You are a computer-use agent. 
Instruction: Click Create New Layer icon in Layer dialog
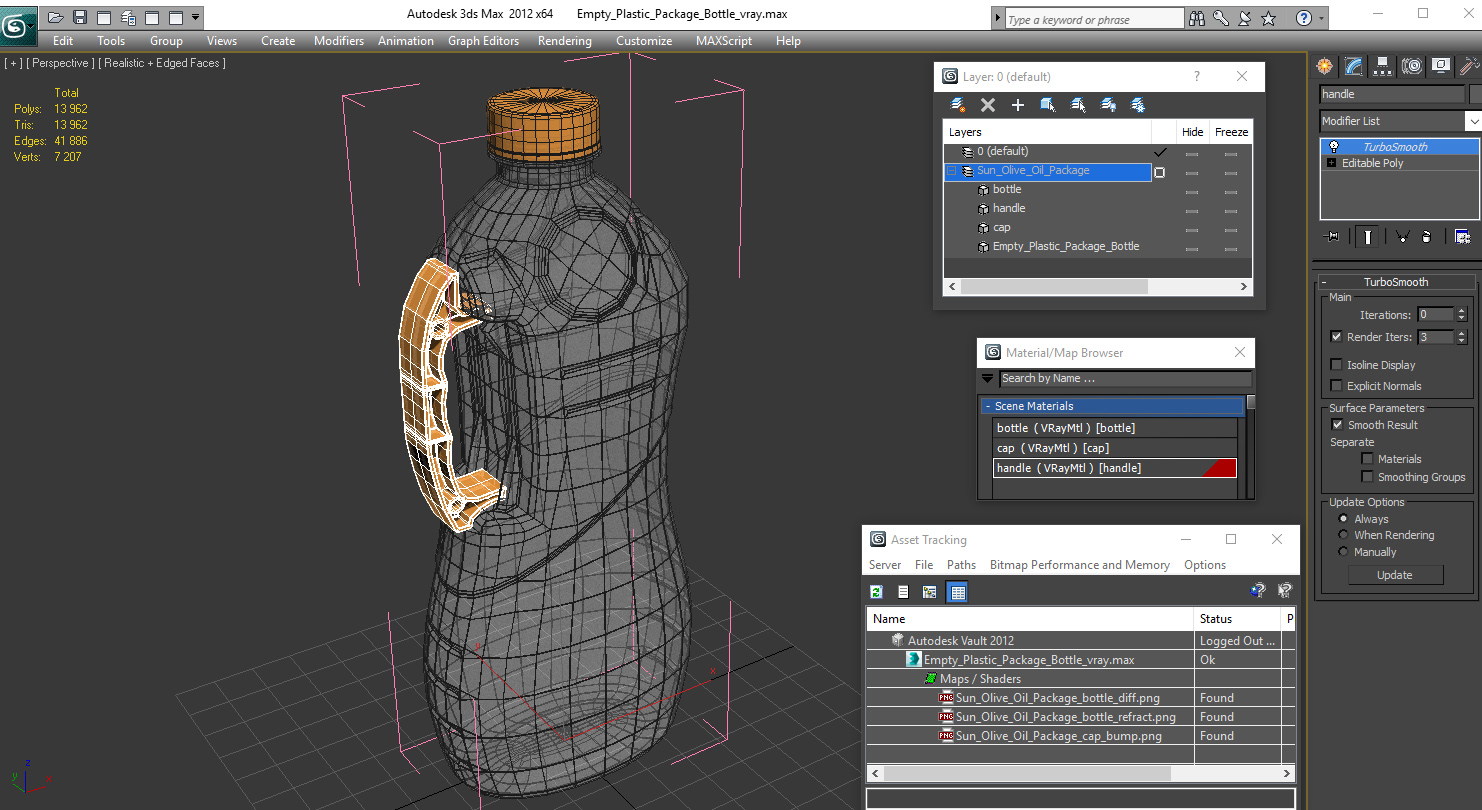958,105
